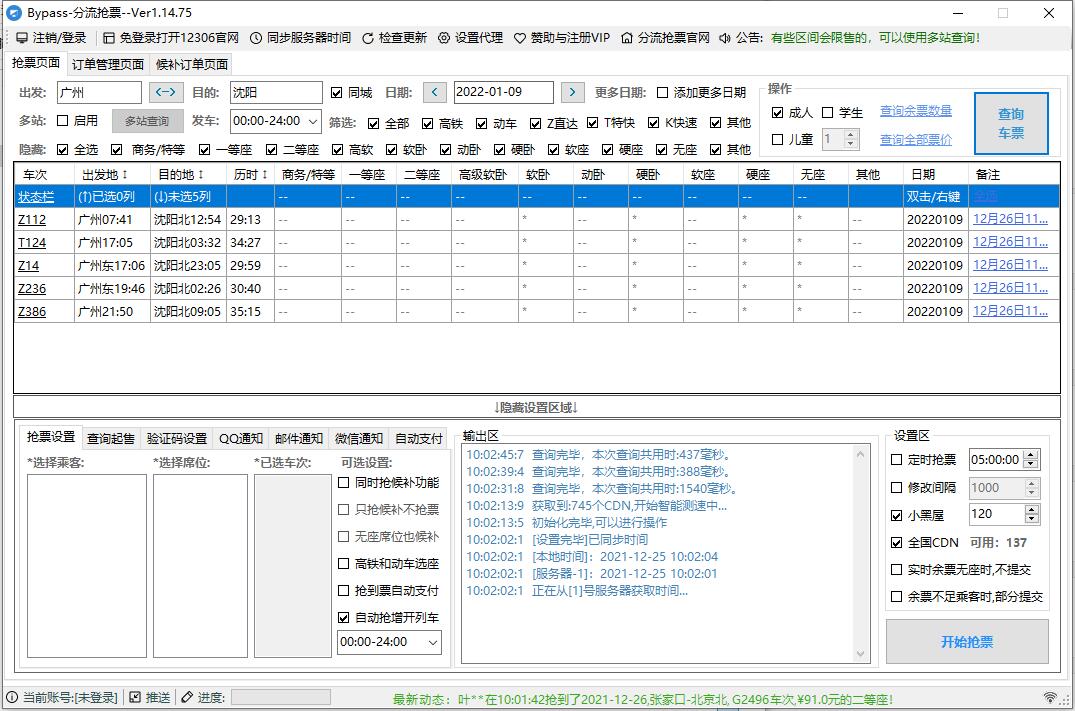Toggle 硬卧 hide checkbox

[x=499, y=149]
